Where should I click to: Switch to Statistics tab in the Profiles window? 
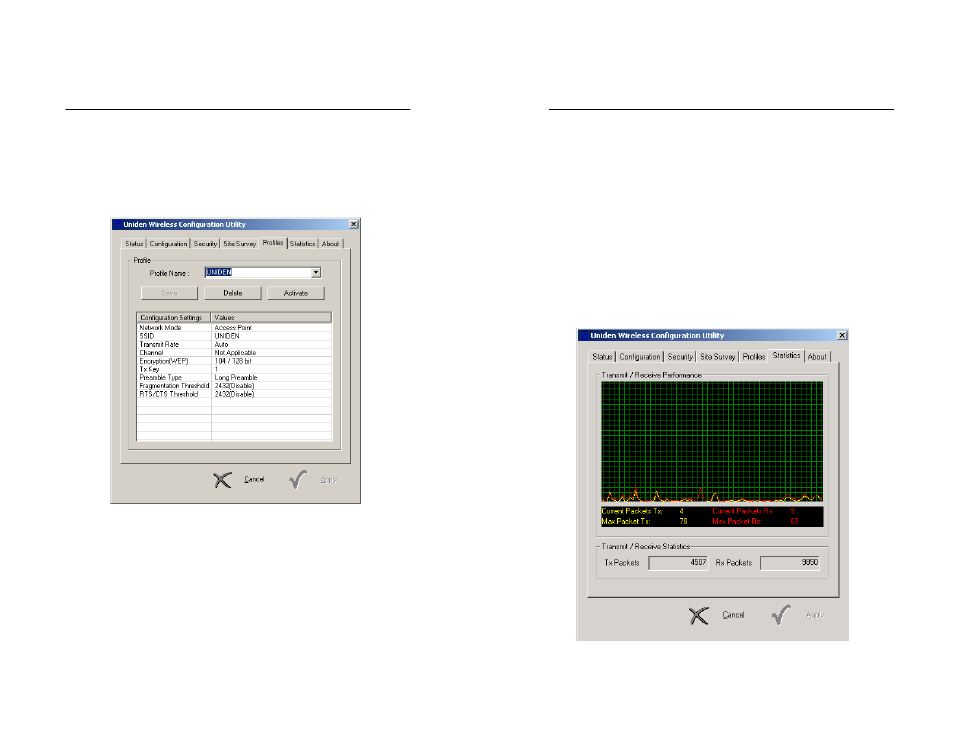tap(302, 244)
